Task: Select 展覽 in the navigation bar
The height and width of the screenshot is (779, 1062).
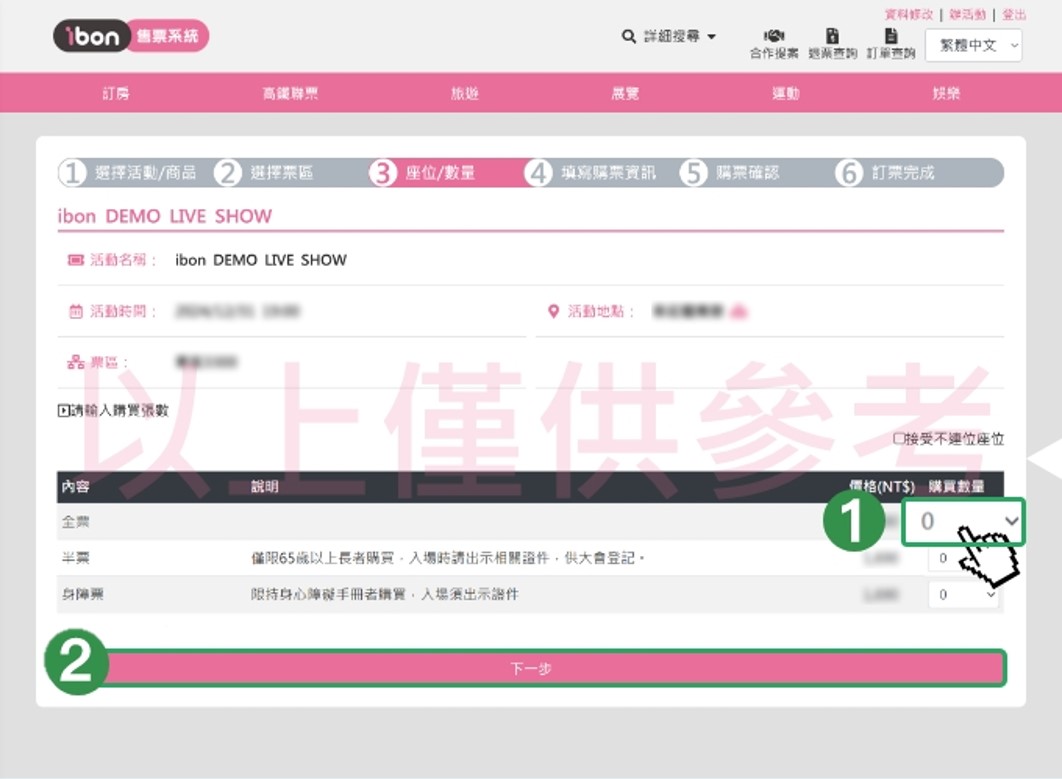Action: point(625,93)
